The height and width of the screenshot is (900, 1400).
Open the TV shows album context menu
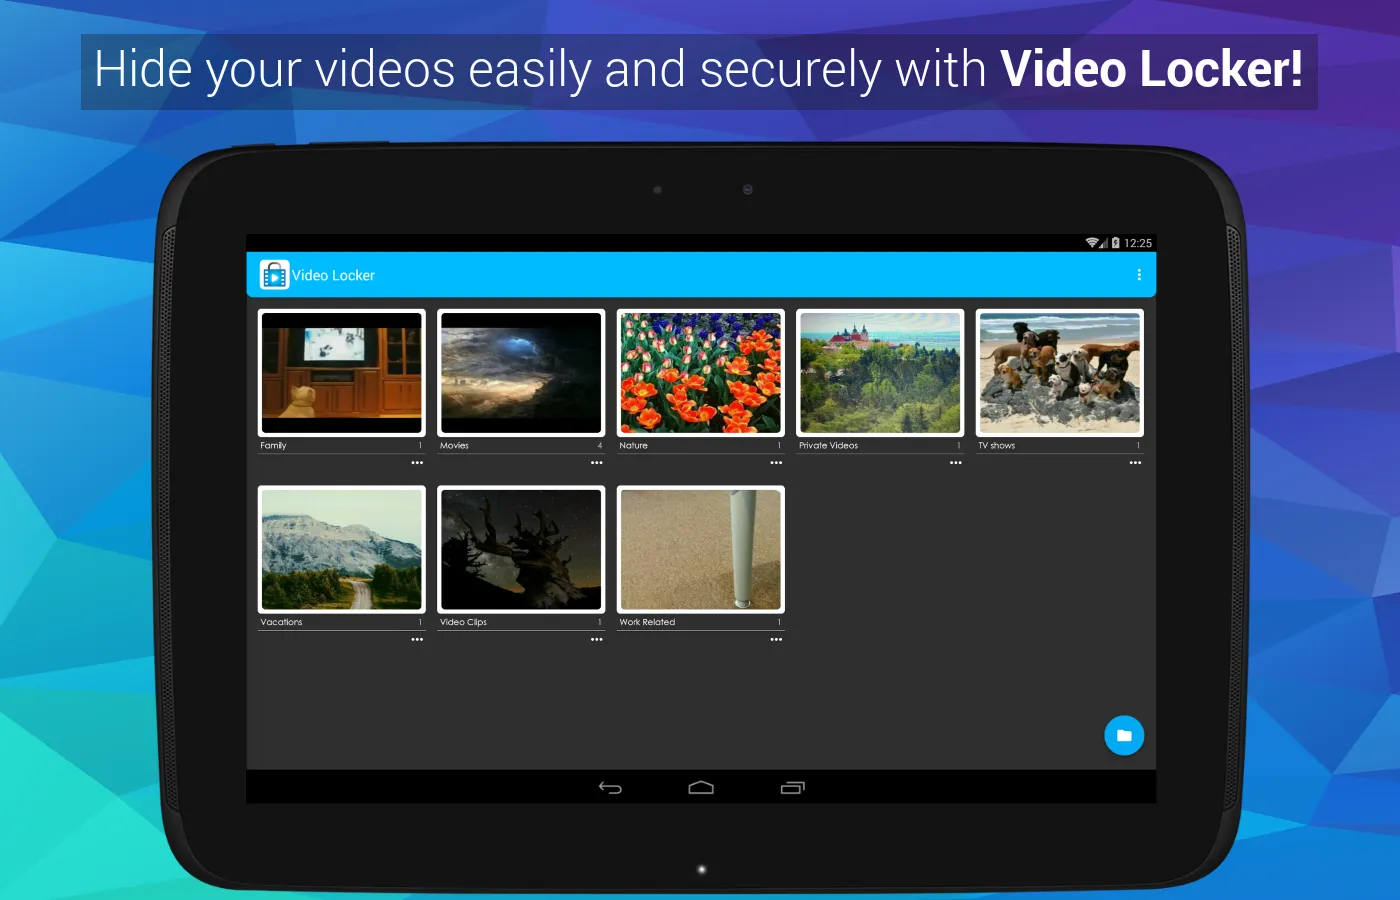click(1135, 462)
